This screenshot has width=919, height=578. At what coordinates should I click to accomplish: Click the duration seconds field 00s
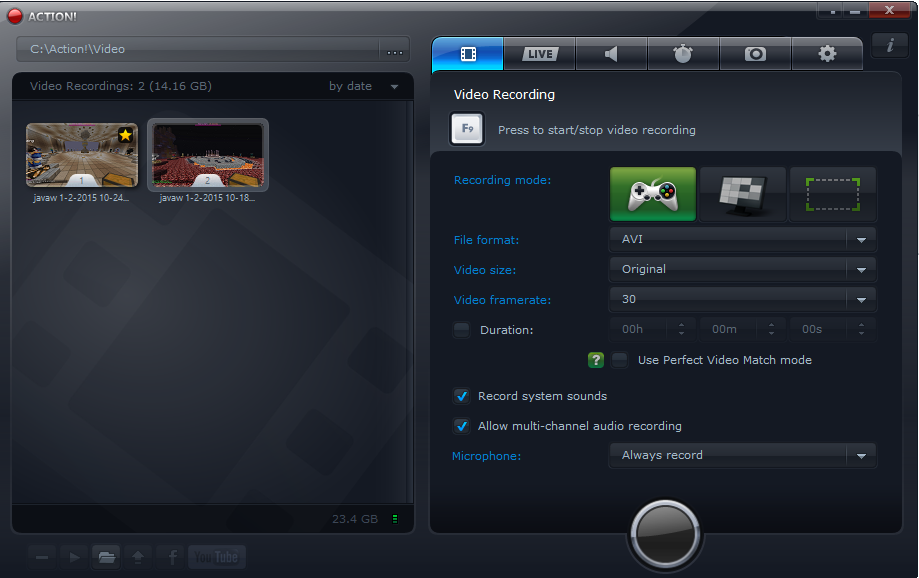[818, 329]
